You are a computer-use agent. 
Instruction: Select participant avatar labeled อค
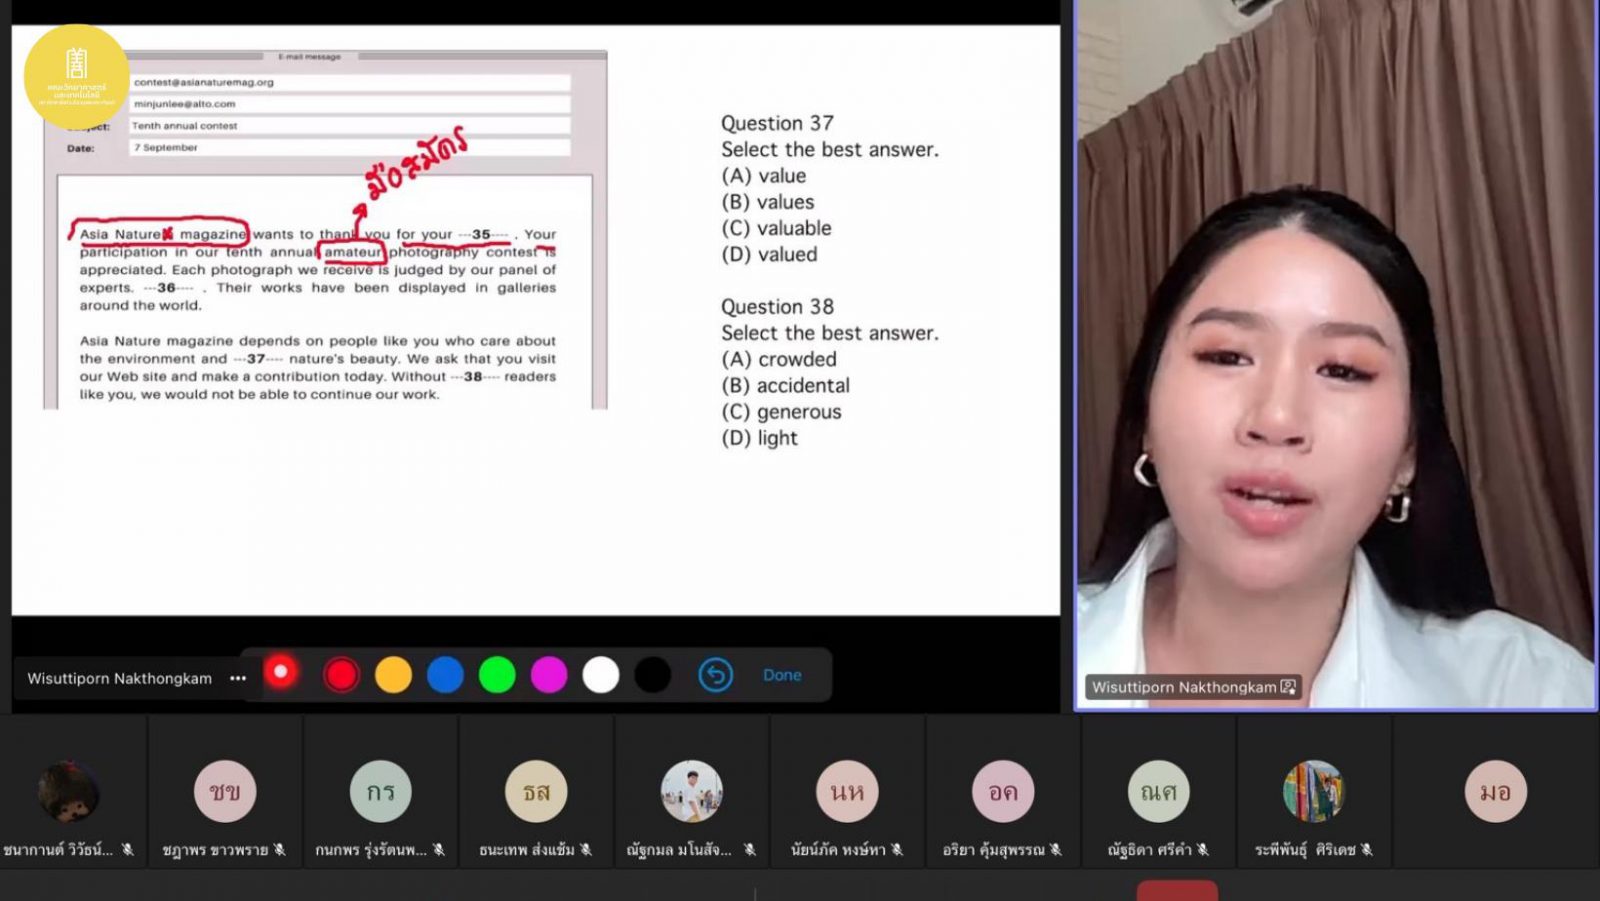click(1003, 791)
